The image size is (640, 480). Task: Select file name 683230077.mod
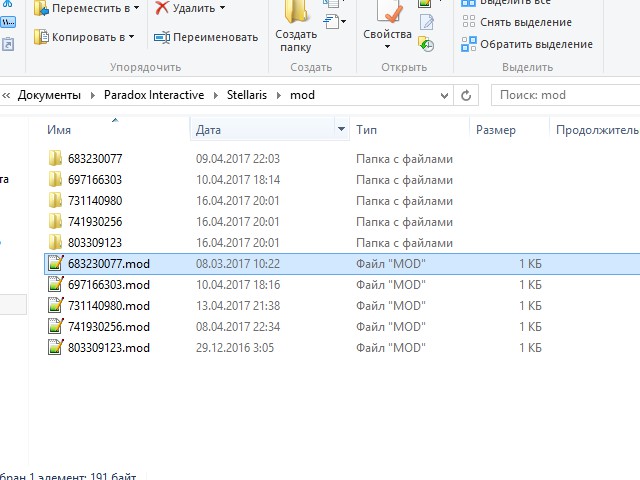tap(109, 264)
